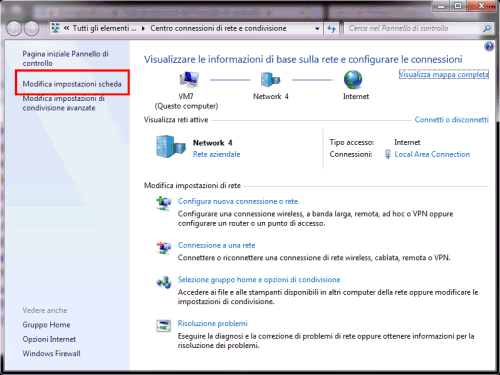Click the Configura nuova connessione icon

tap(164, 203)
